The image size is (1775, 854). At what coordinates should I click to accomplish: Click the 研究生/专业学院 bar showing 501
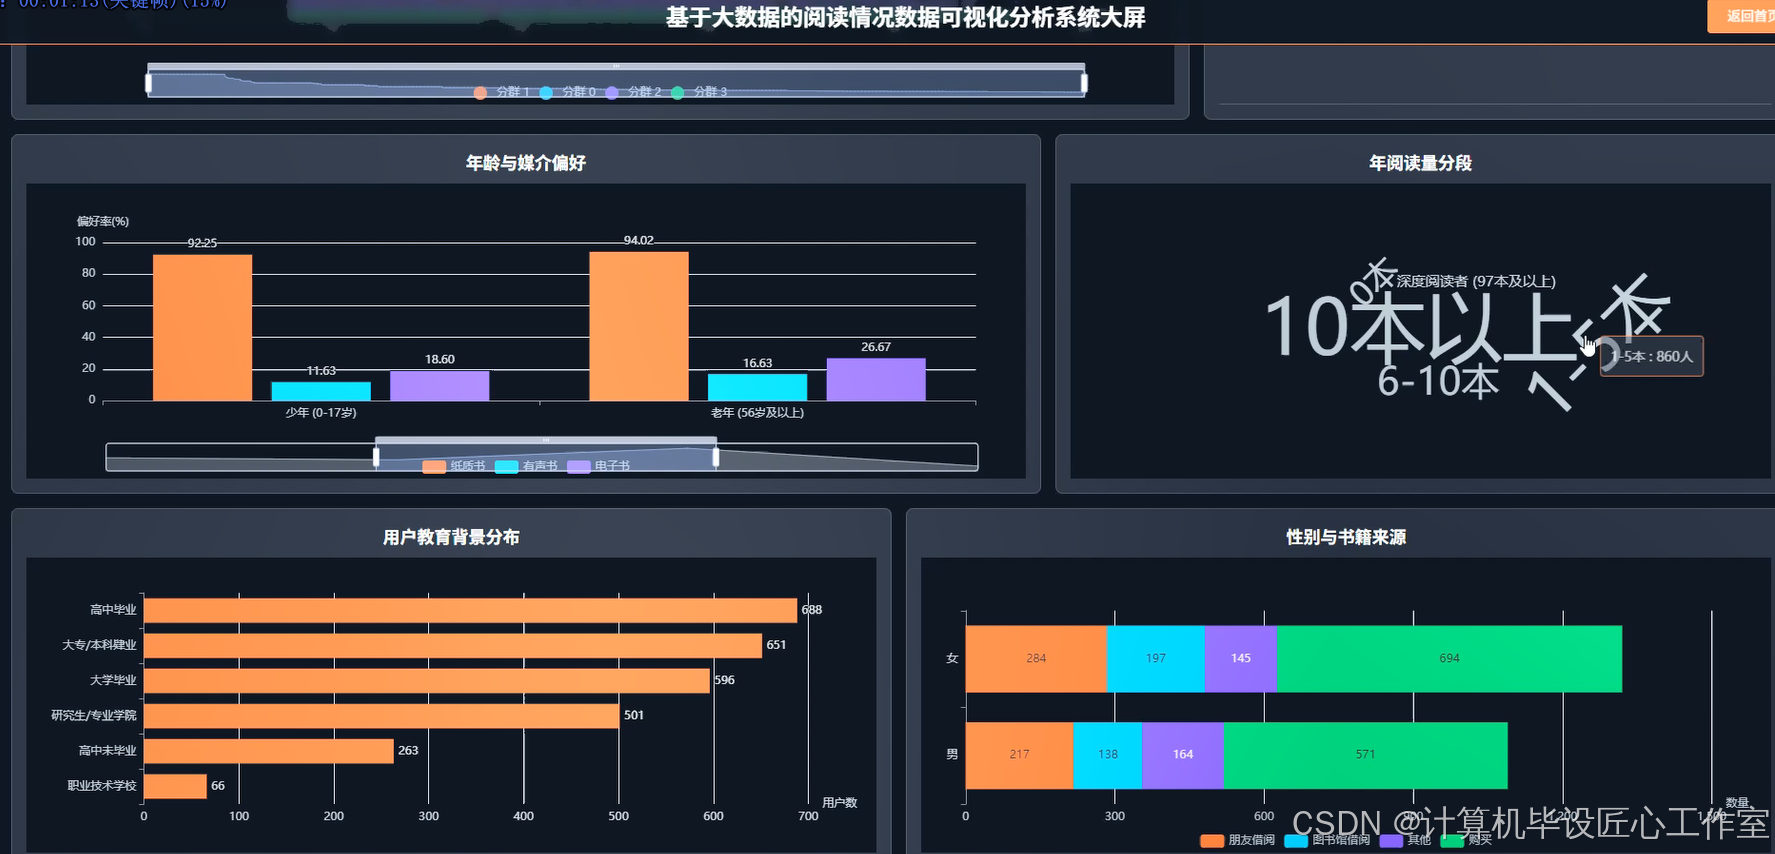[382, 716]
